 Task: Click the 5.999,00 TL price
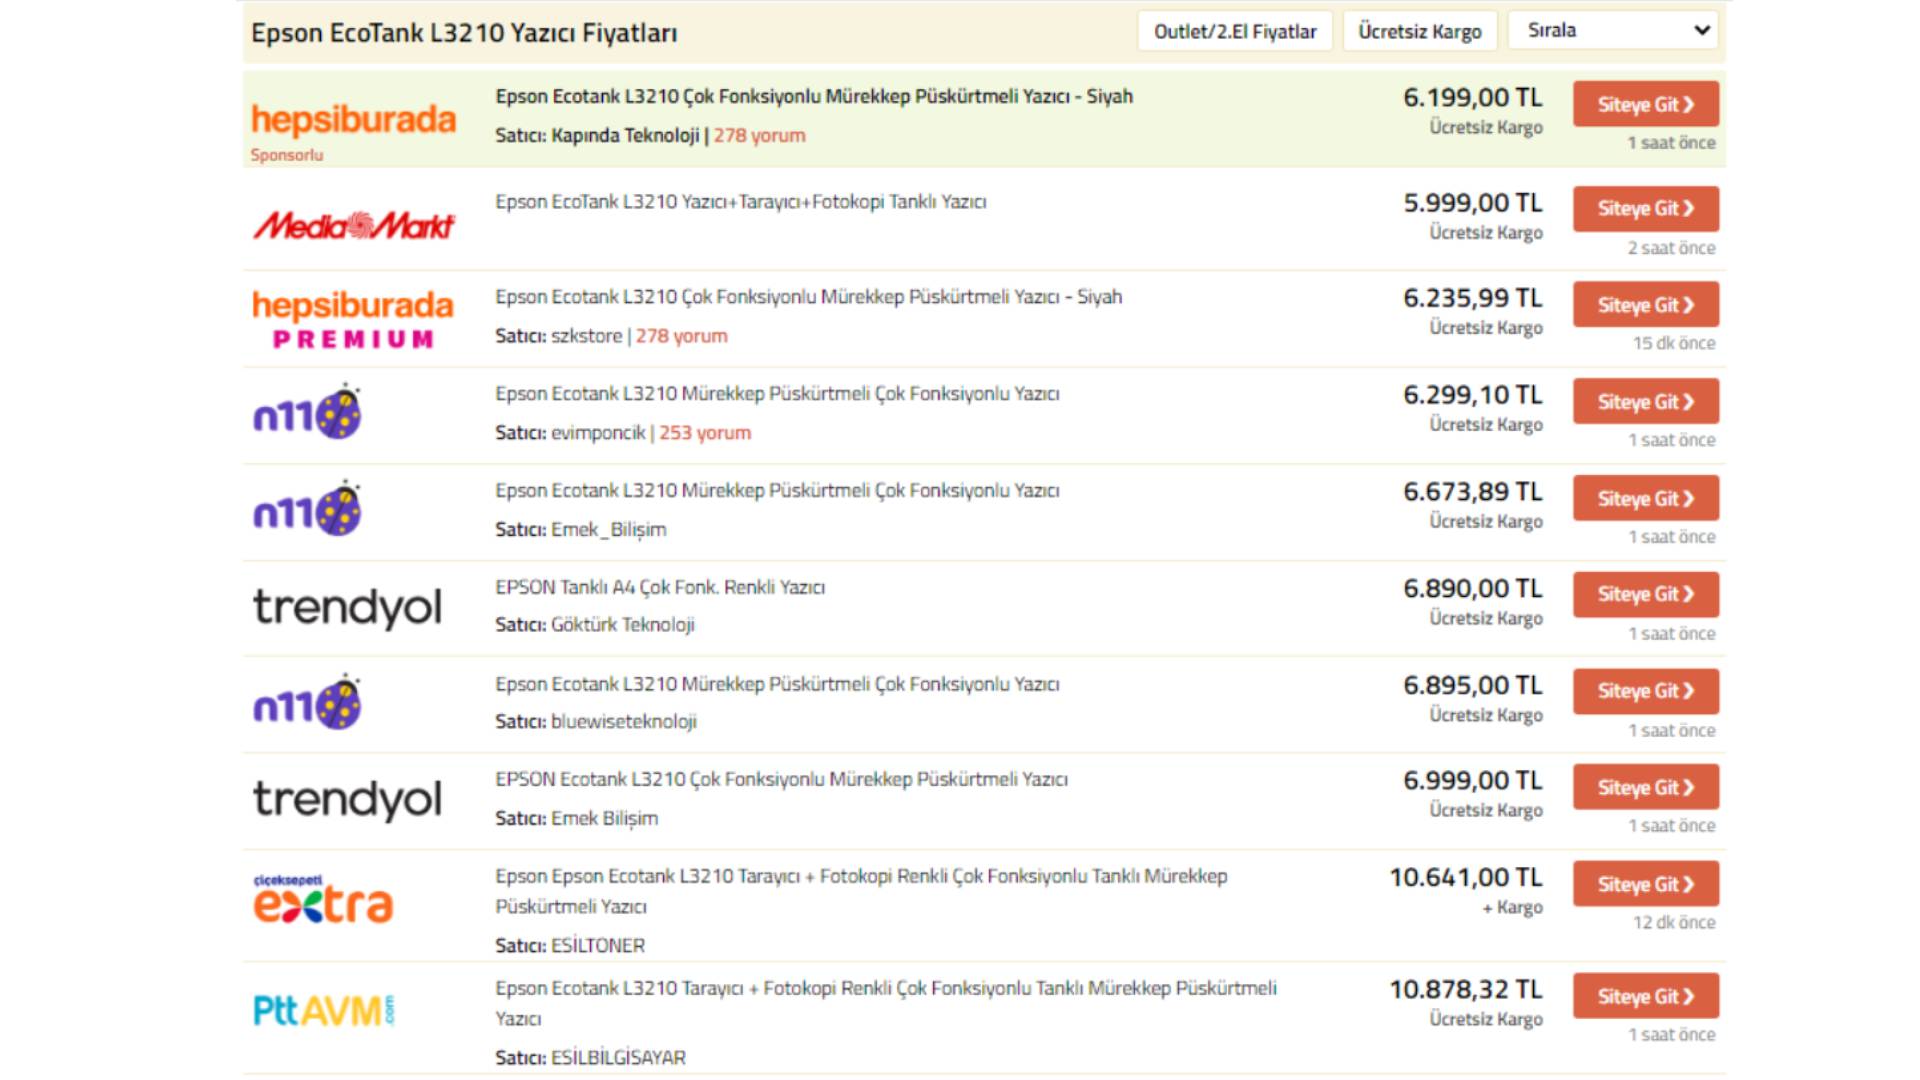click(x=1472, y=203)
